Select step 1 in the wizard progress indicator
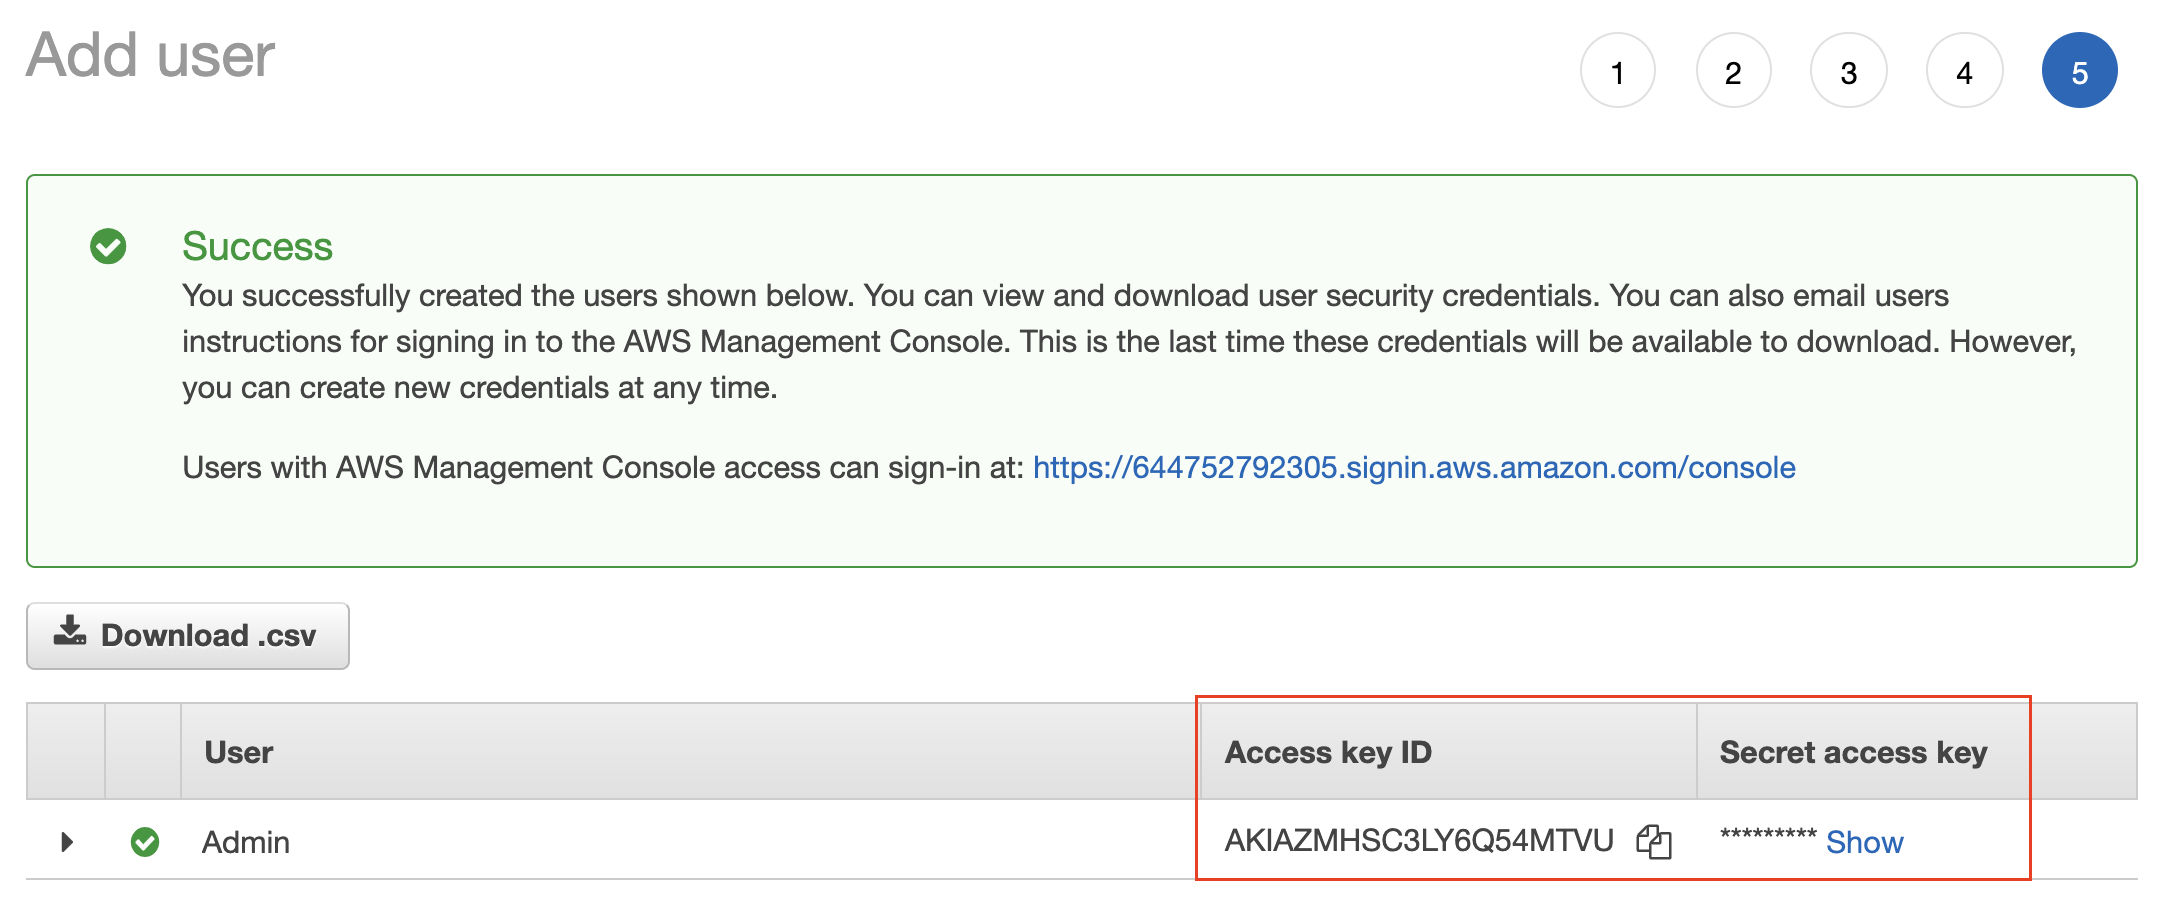Viewport: 2162px width, 910px height. [1617, 70]
